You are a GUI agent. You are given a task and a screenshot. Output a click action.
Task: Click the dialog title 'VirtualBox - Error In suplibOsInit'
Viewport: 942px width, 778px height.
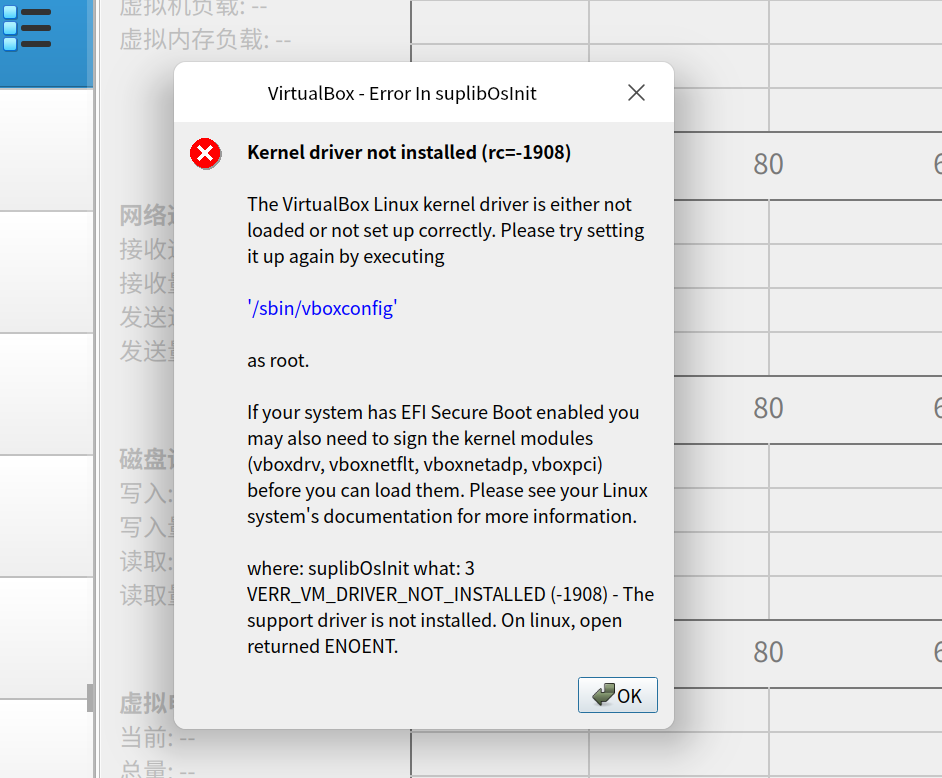point(402,93)
